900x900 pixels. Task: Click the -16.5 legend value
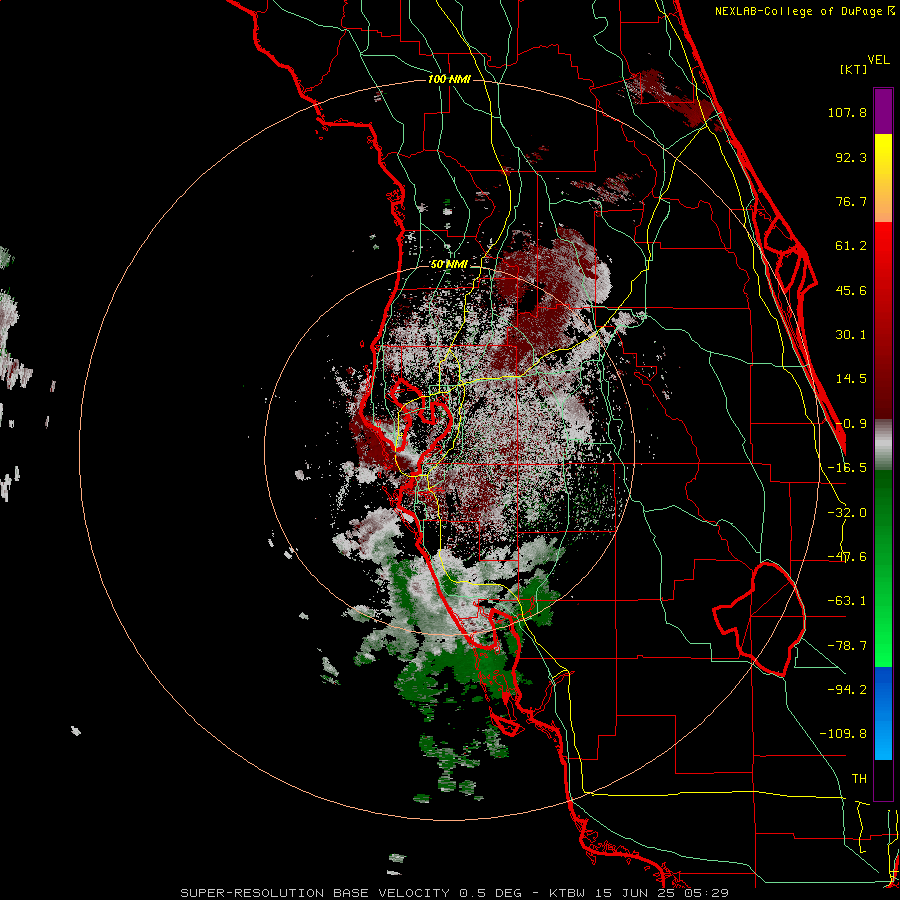tap(847, 468)
